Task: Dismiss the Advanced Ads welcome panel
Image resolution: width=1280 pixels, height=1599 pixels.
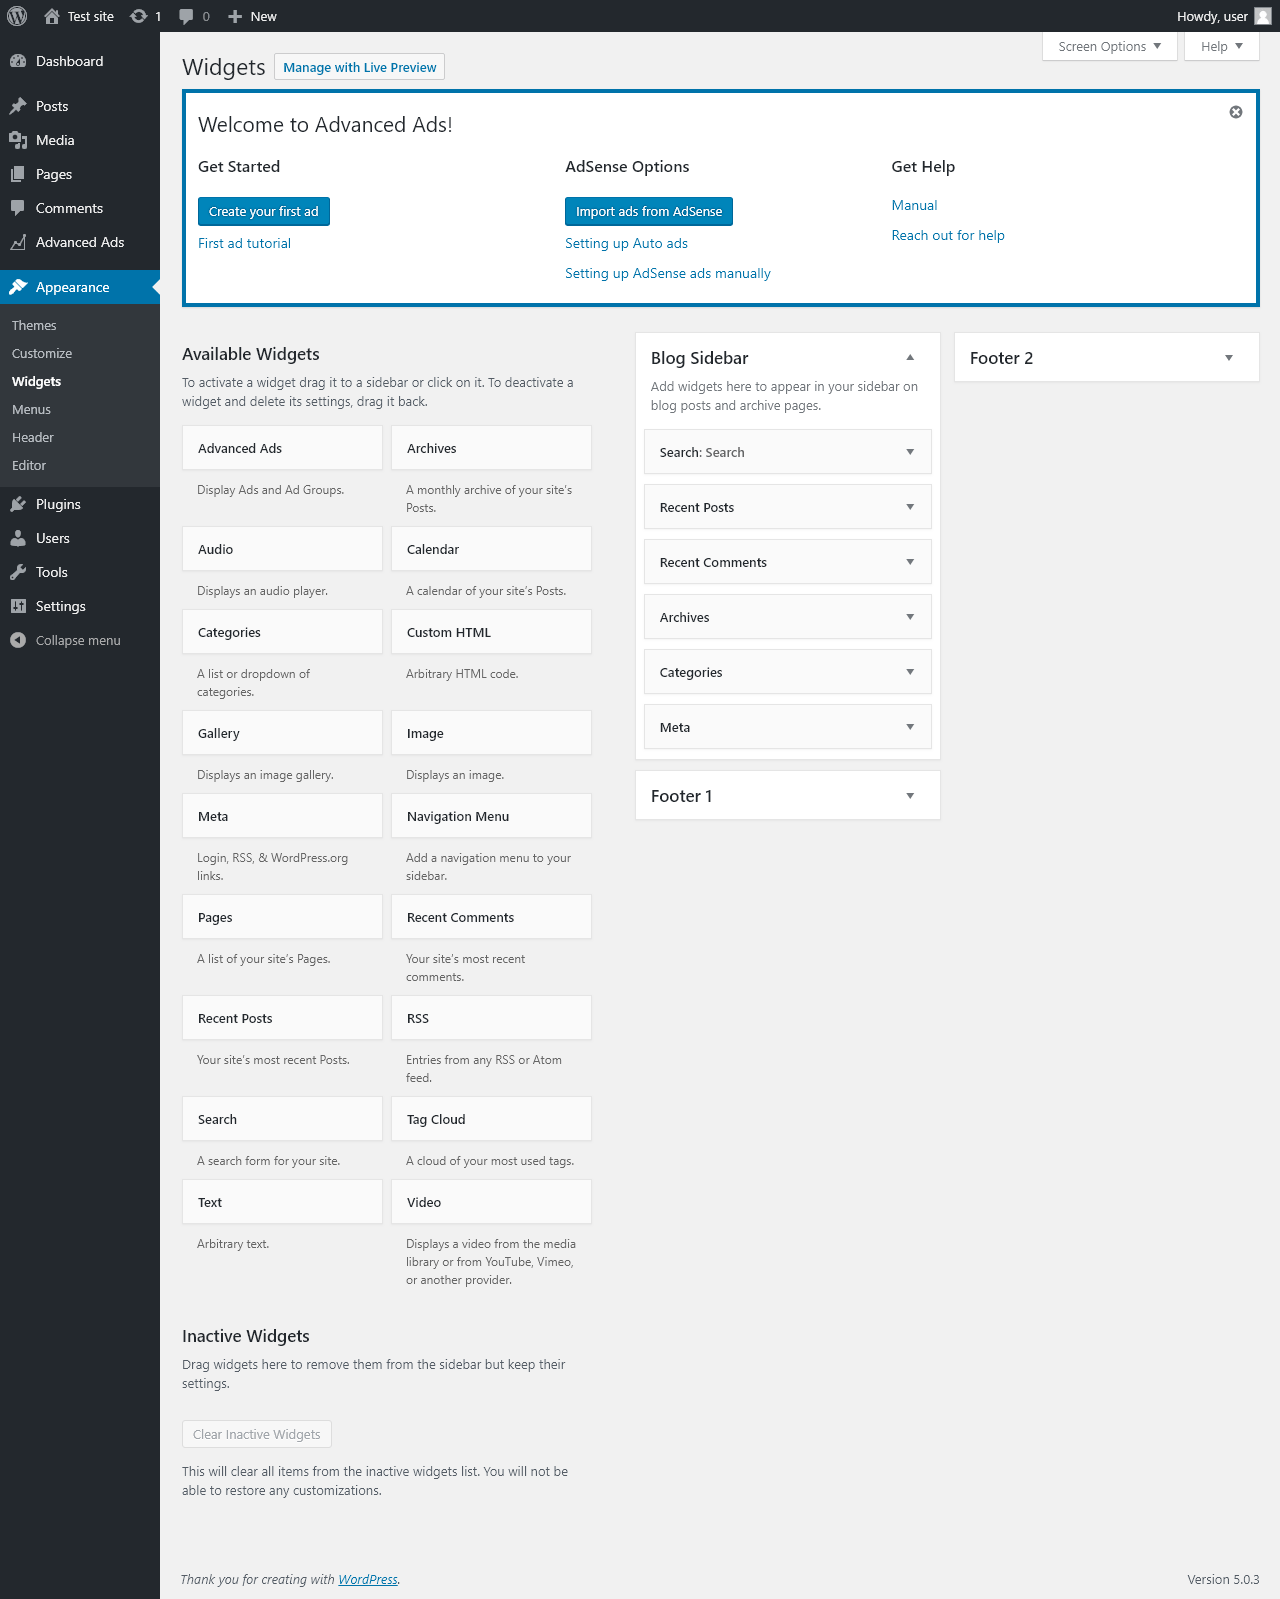Action: click(1236, 112)
